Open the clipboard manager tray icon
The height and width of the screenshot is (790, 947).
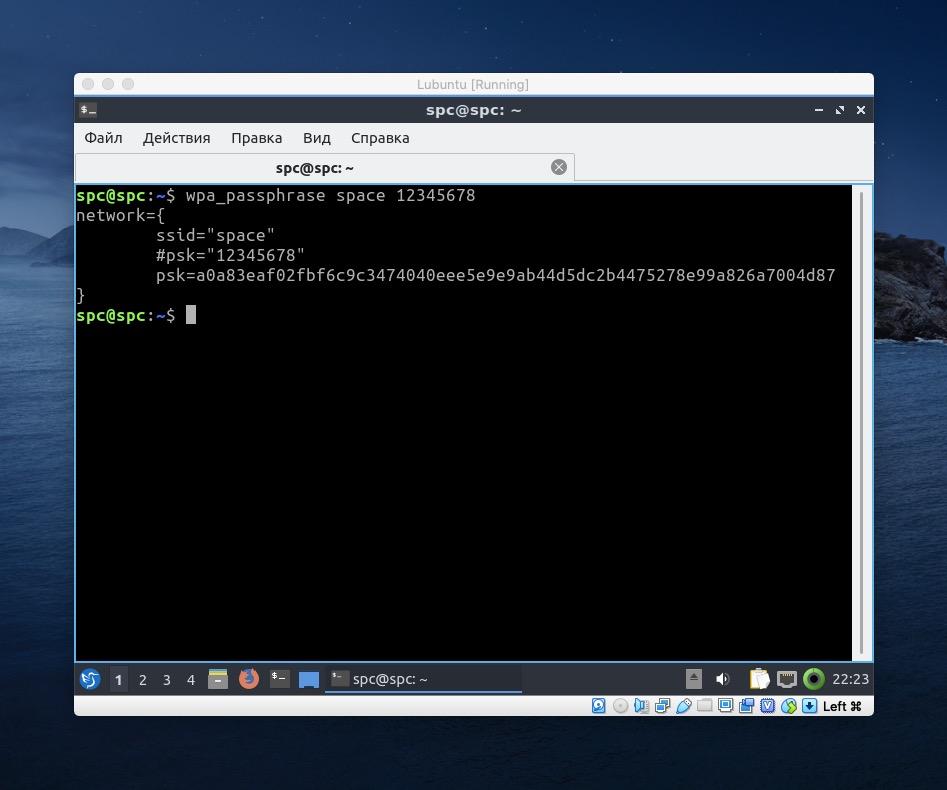pyautogui.click(x=759, y=679)
